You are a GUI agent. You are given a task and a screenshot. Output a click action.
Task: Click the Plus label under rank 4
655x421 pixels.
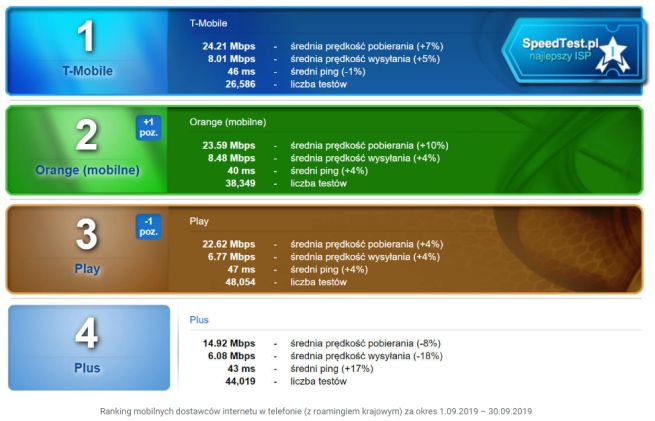[87, 368]
